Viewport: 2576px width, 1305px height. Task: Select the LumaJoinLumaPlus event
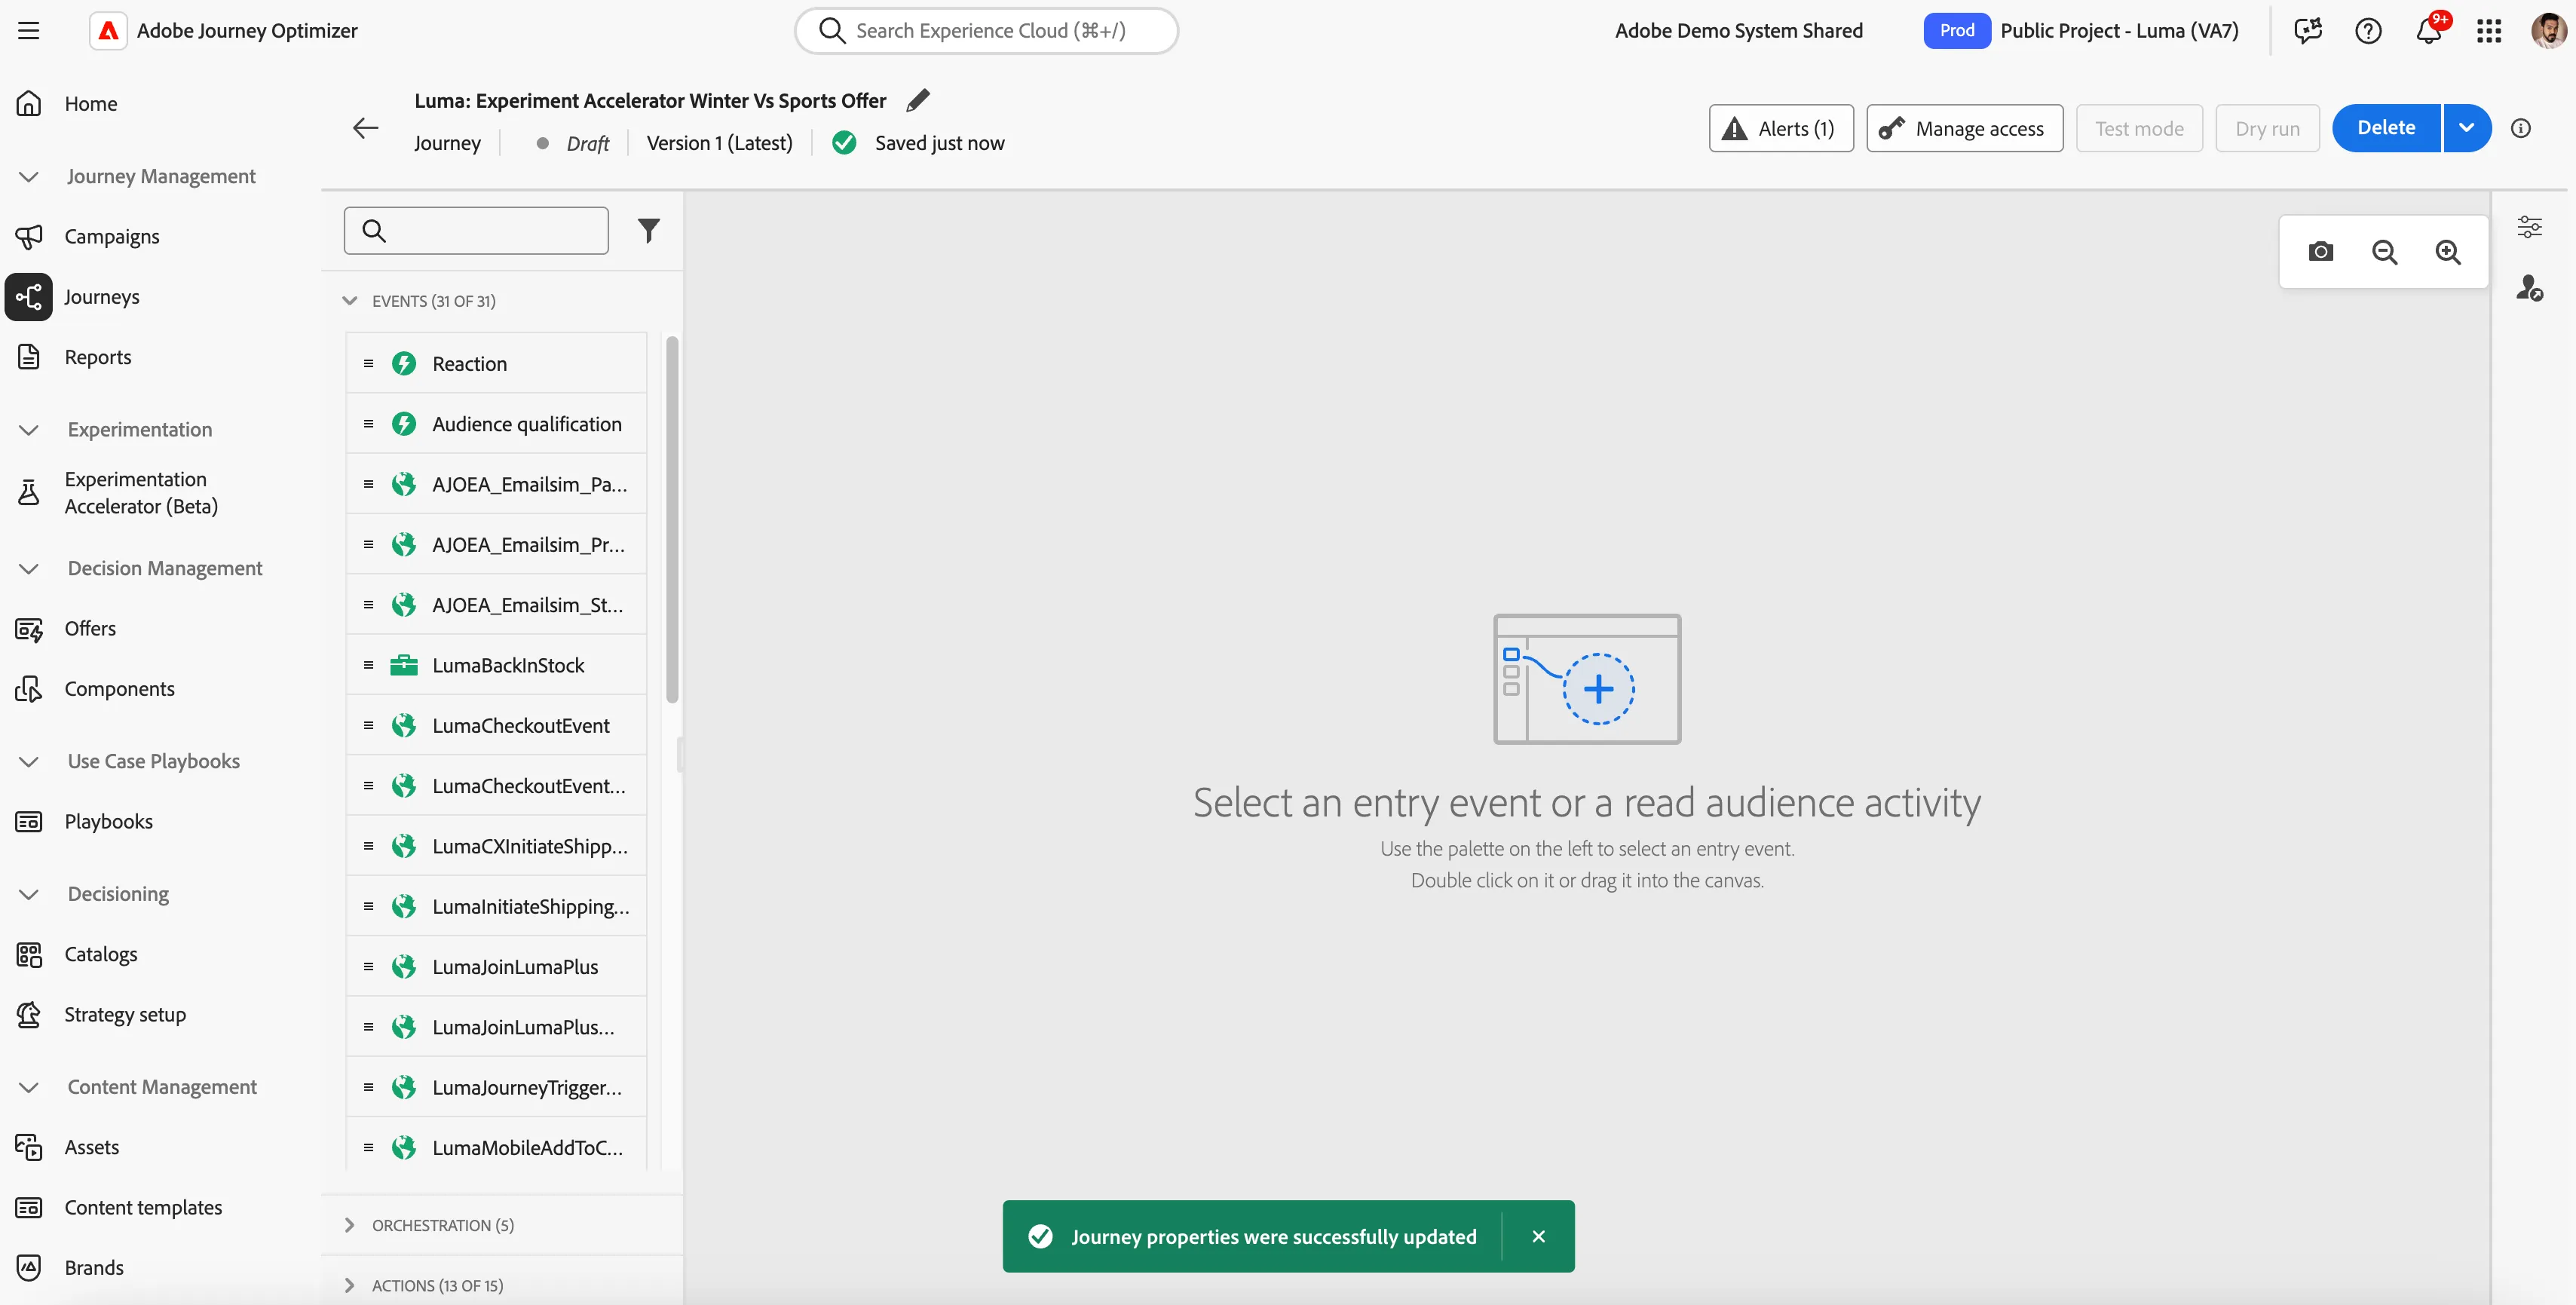click(x=496, y=966)
